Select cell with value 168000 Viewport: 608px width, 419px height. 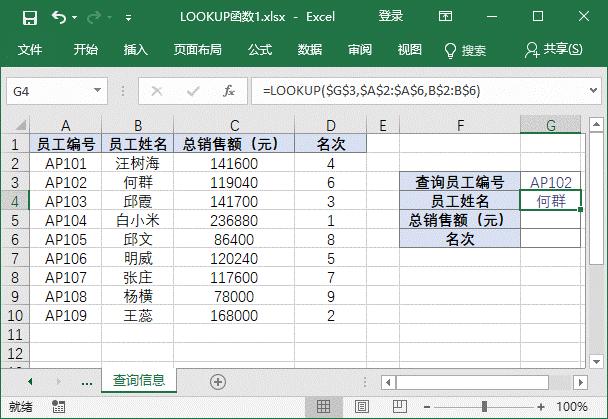(234, 316)
